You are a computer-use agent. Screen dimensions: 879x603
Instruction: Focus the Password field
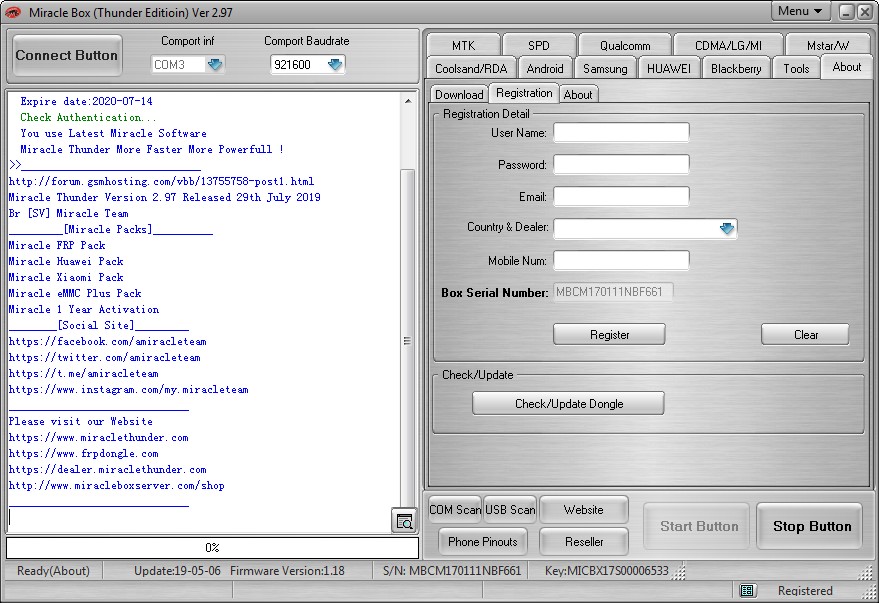tap(621, 165)
